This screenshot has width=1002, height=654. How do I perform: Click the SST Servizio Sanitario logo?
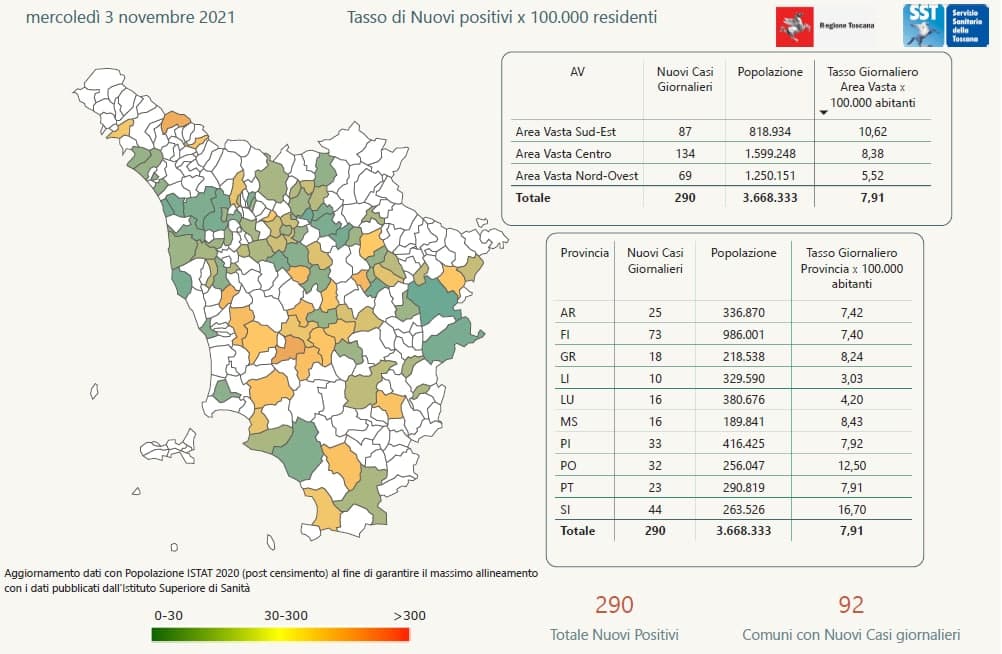pyautogui.click(x=945, y=25)
